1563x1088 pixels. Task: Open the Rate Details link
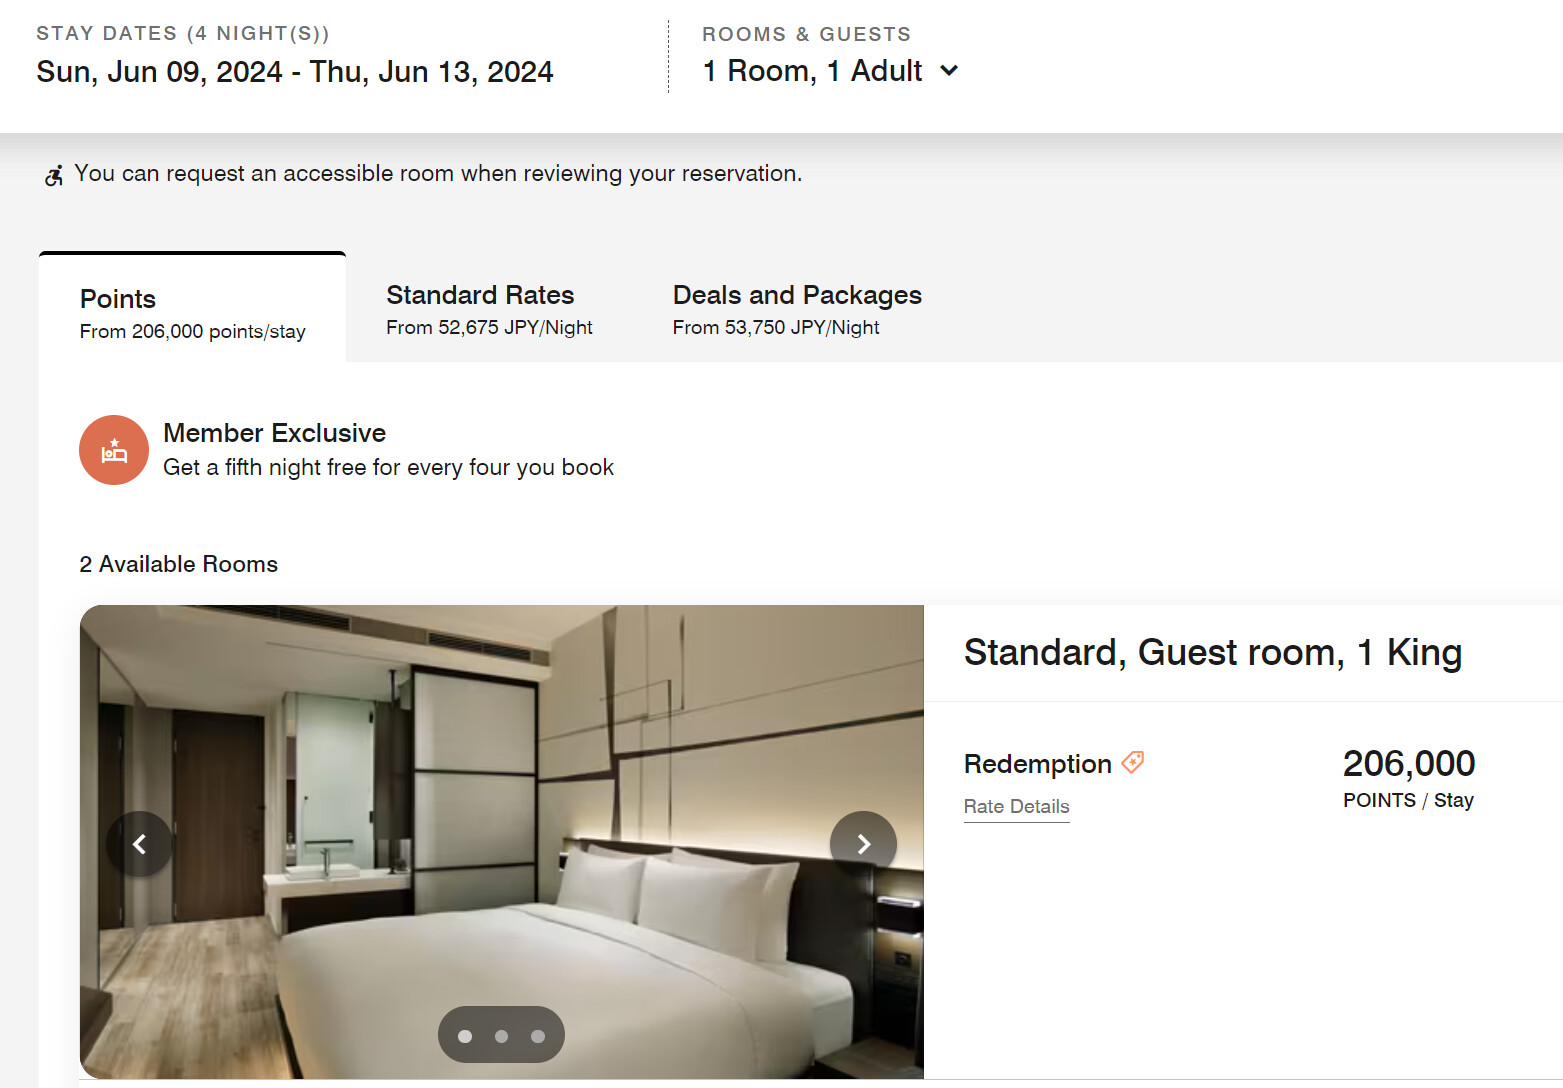pyautogui.click(x=1016, y=807)
